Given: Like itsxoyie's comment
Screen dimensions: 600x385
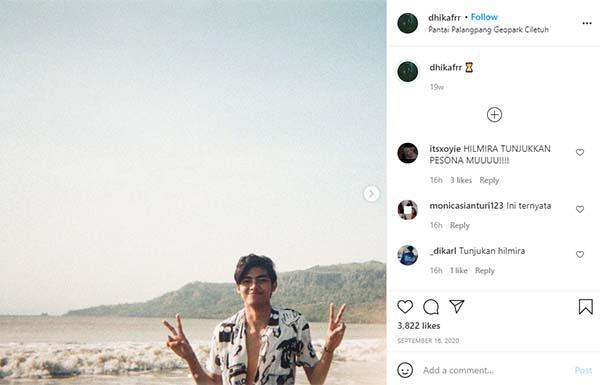Looking at the screenshot, I should coord(580,152).
